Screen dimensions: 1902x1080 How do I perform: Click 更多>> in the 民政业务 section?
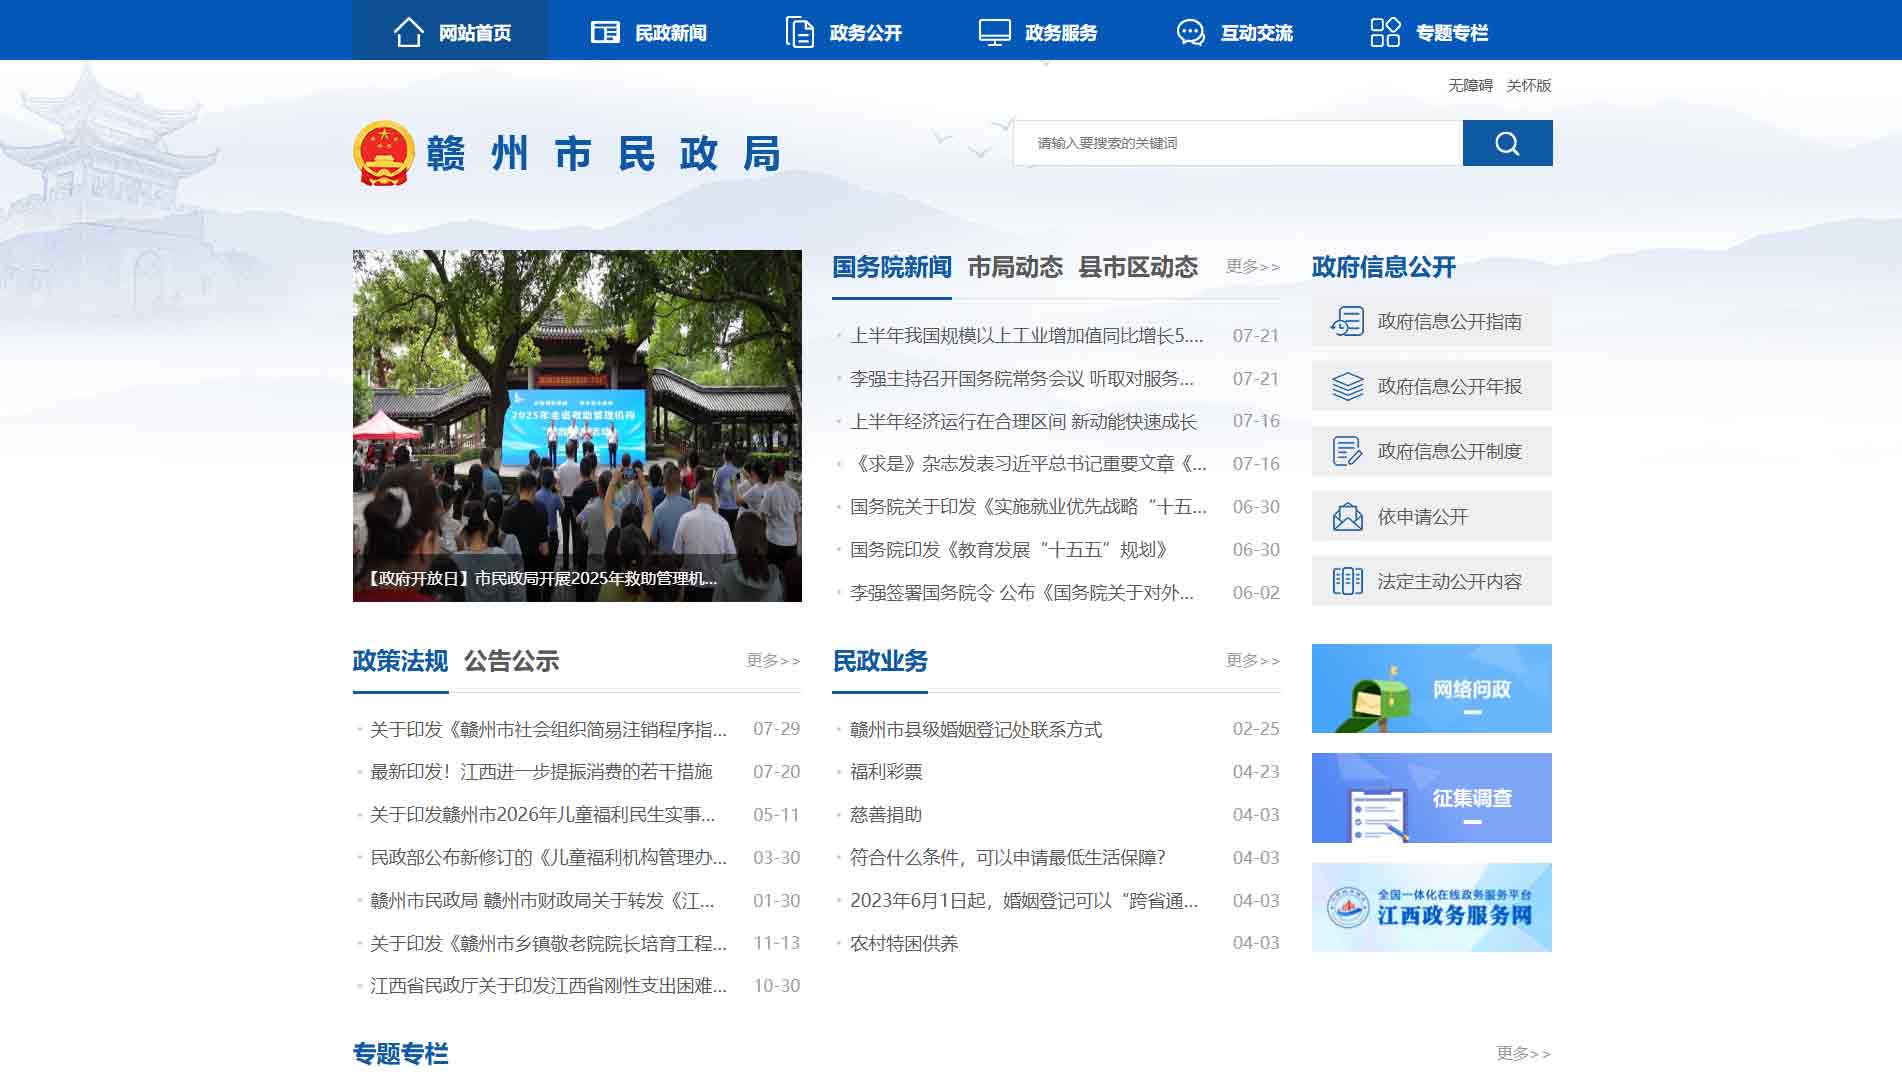pyautogui.click(x=1253, y=660)
